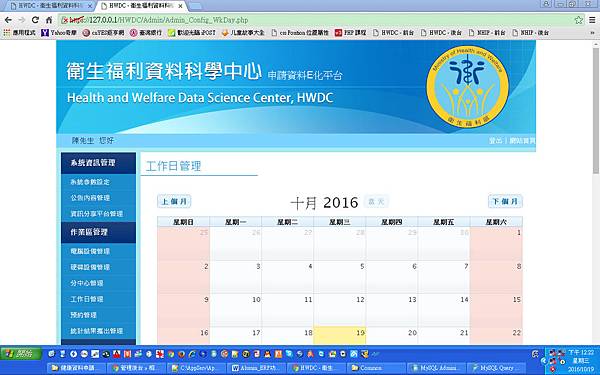Select the 作業區管理 sidebar header
Image resolution: width=600 pixels, height=375 pixels.
(98, 232)
